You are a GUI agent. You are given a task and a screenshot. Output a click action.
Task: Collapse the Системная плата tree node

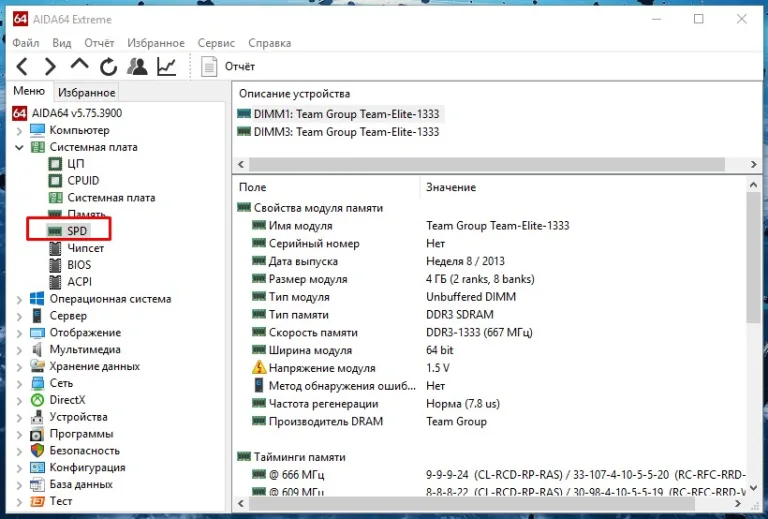click(x=19, y=147)
